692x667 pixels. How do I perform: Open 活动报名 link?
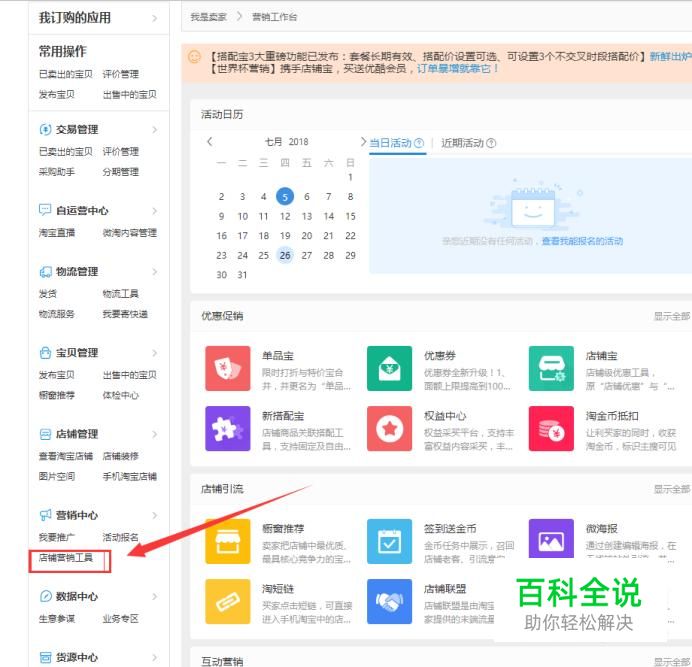pyautogui.click(x=120, y=537)
